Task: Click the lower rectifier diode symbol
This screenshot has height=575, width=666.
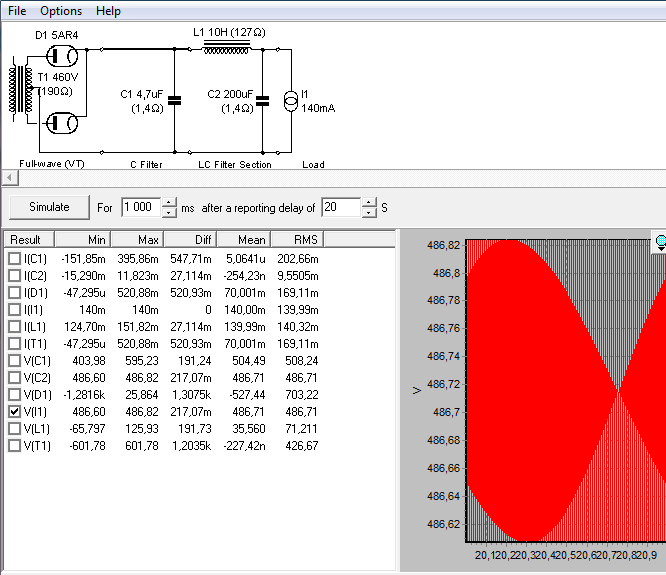Action: pyautogui.click(x=62, y=123)
